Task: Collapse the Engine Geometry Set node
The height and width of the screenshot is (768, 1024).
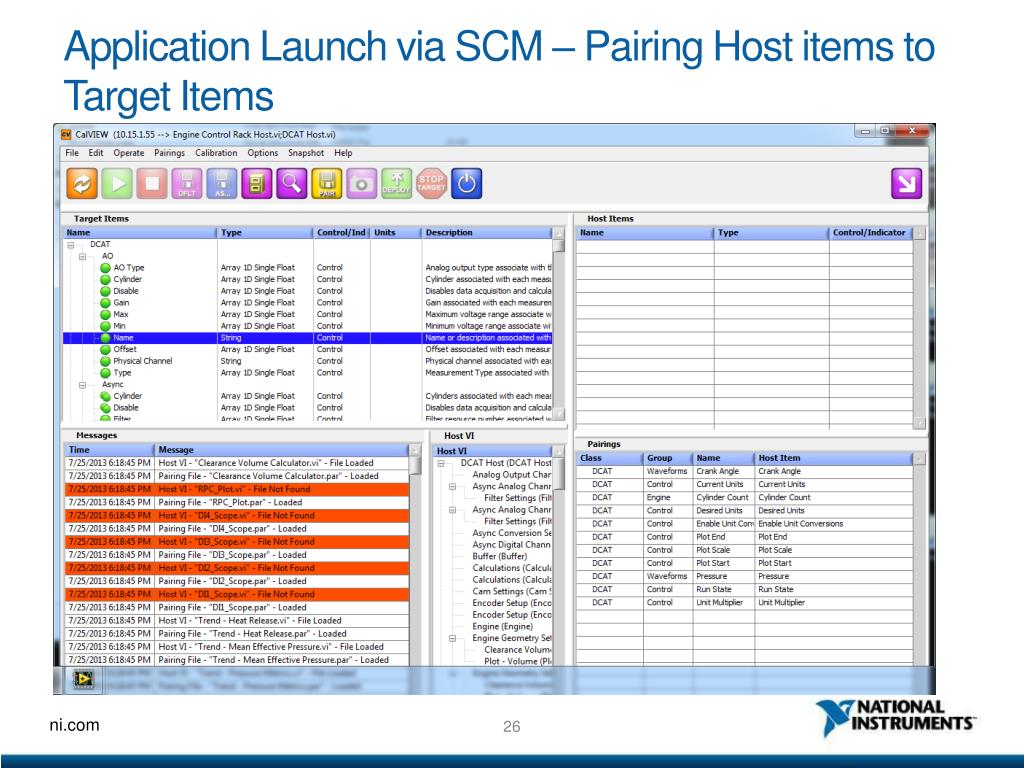Action: pyautogui.click(x=453, y=638)
